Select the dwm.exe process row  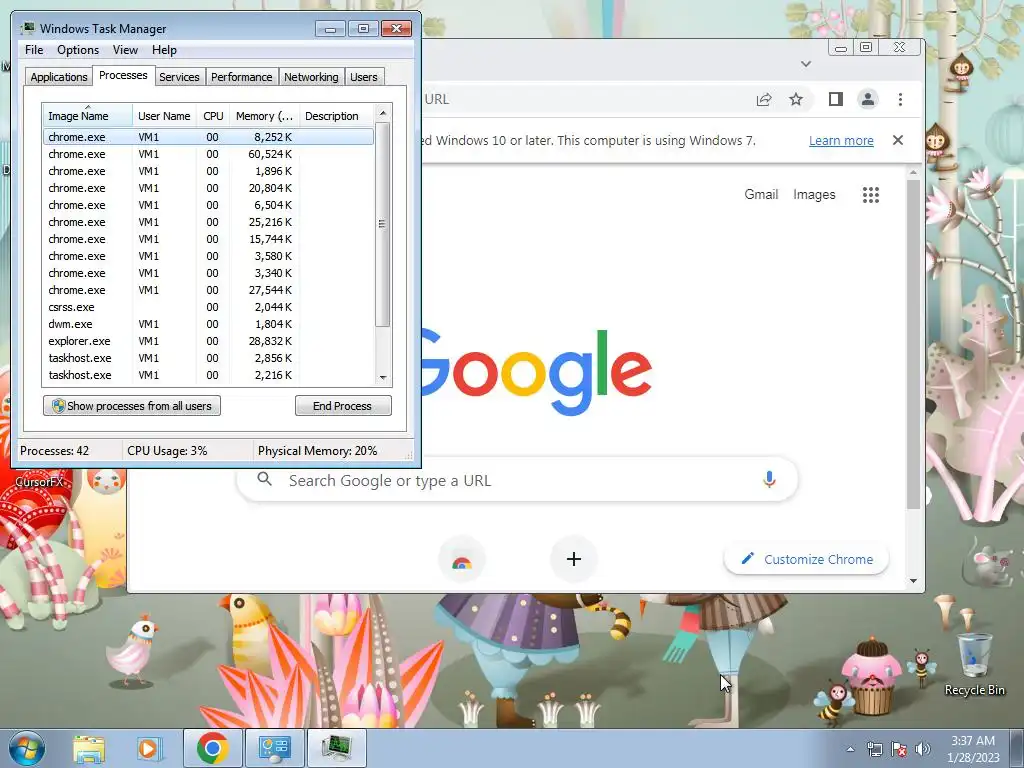209,324
